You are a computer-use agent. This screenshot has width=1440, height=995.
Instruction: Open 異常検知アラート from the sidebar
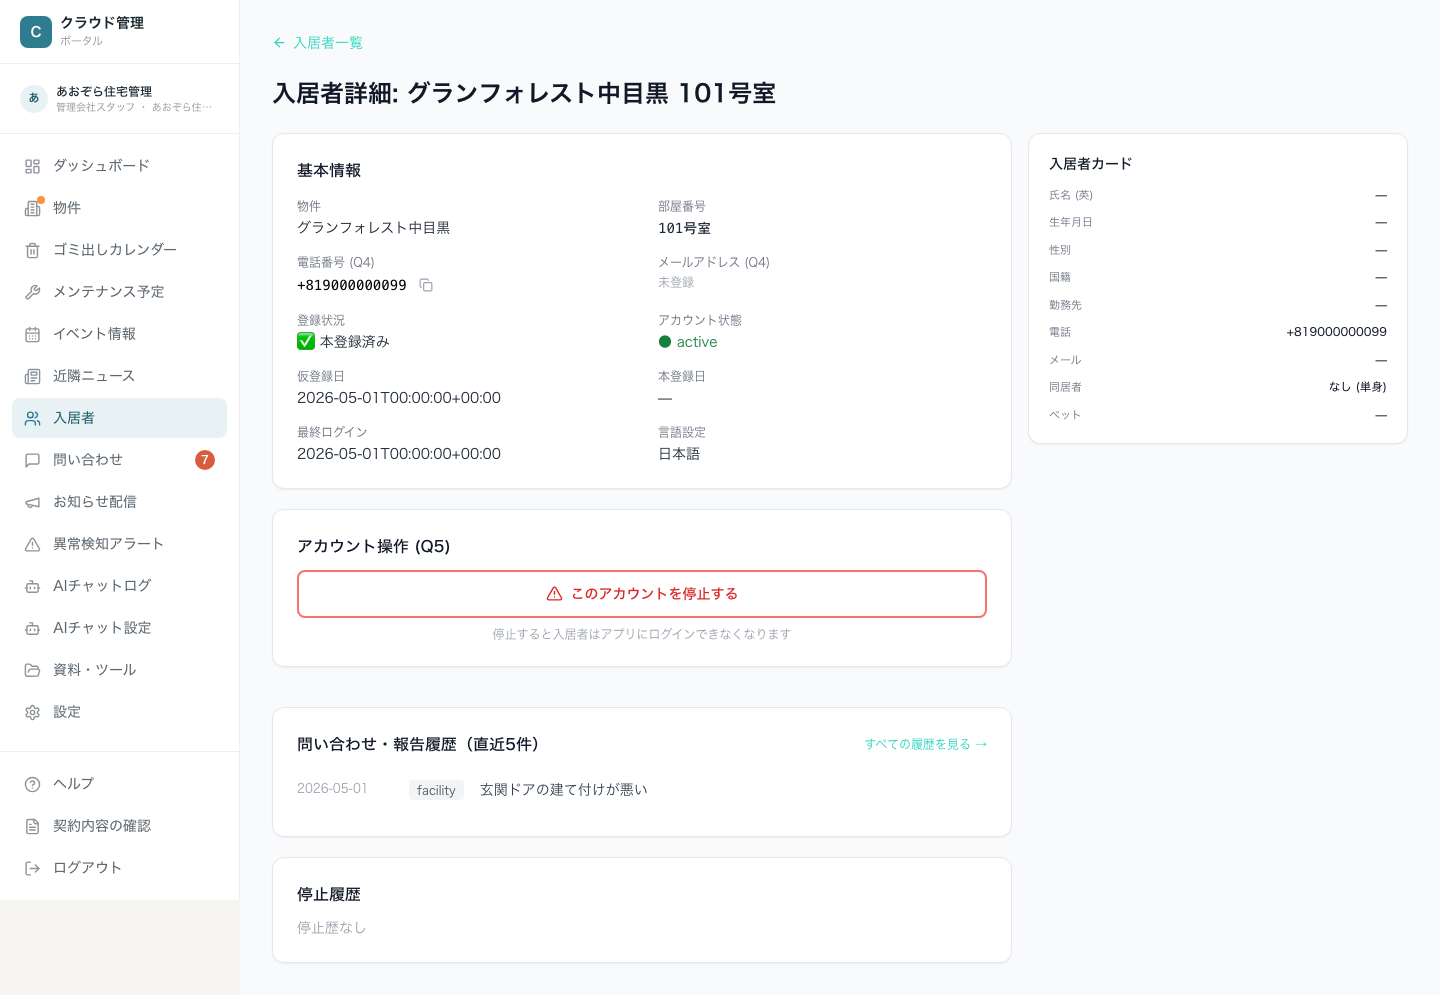120,544
